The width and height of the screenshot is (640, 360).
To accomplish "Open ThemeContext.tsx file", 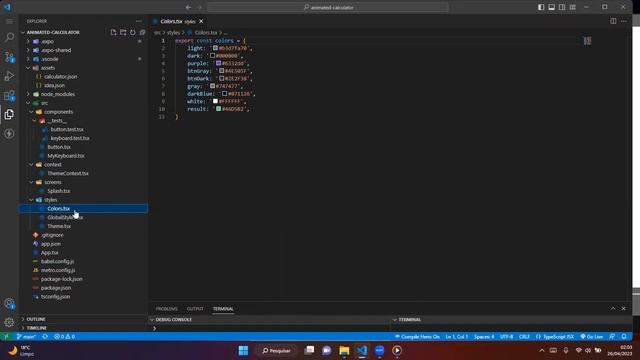I will coord(68,173).
